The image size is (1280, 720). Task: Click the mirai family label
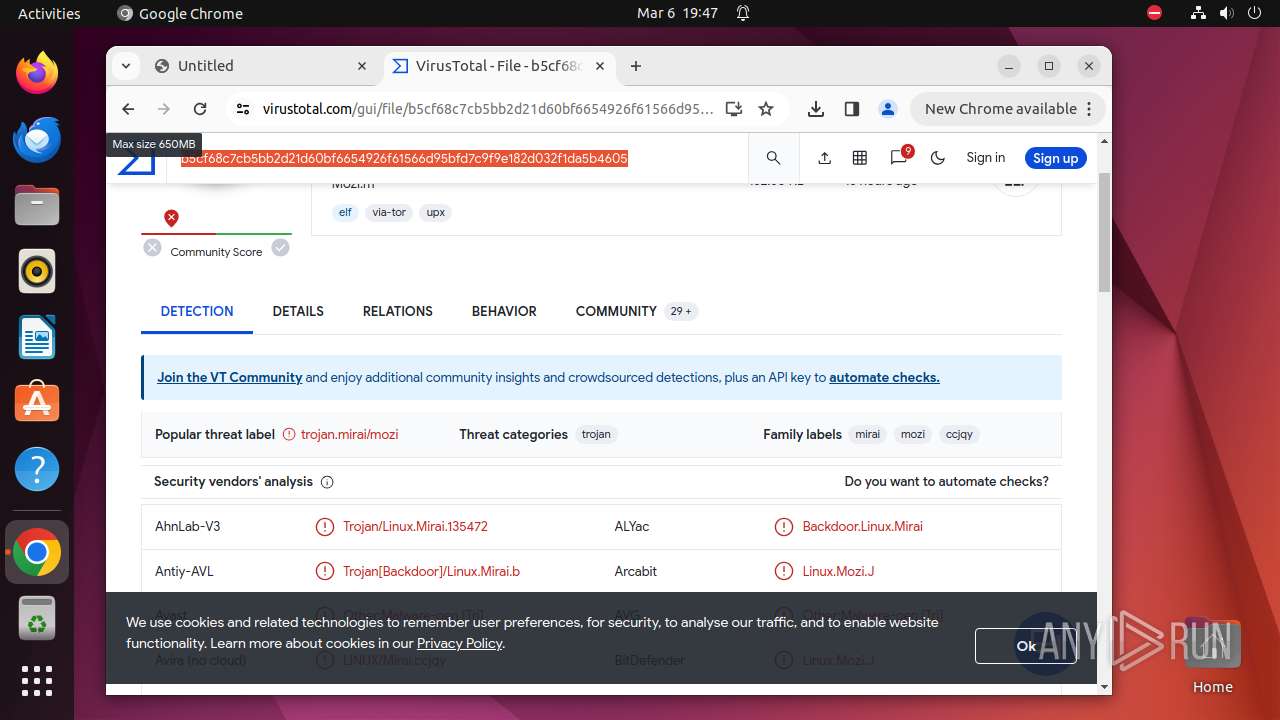pyautogui.click(x=867, y=434)
